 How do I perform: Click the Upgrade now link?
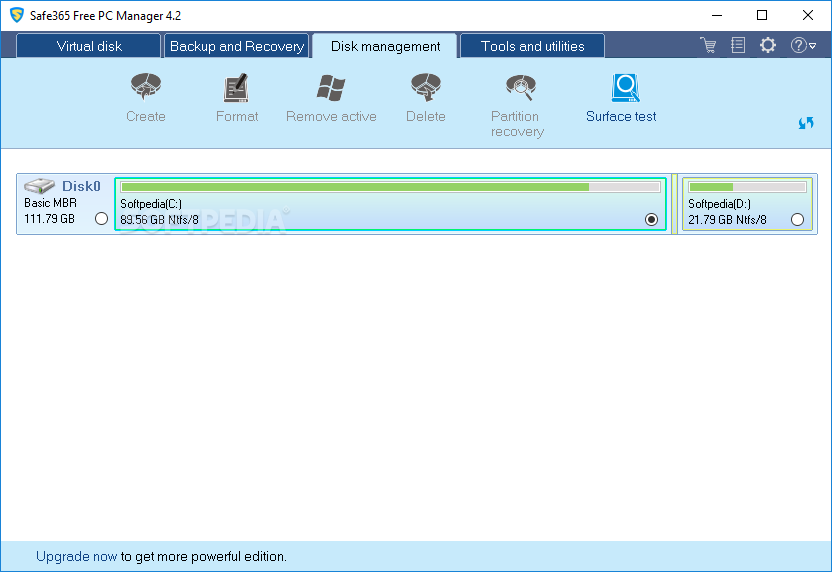coord(76,556)
